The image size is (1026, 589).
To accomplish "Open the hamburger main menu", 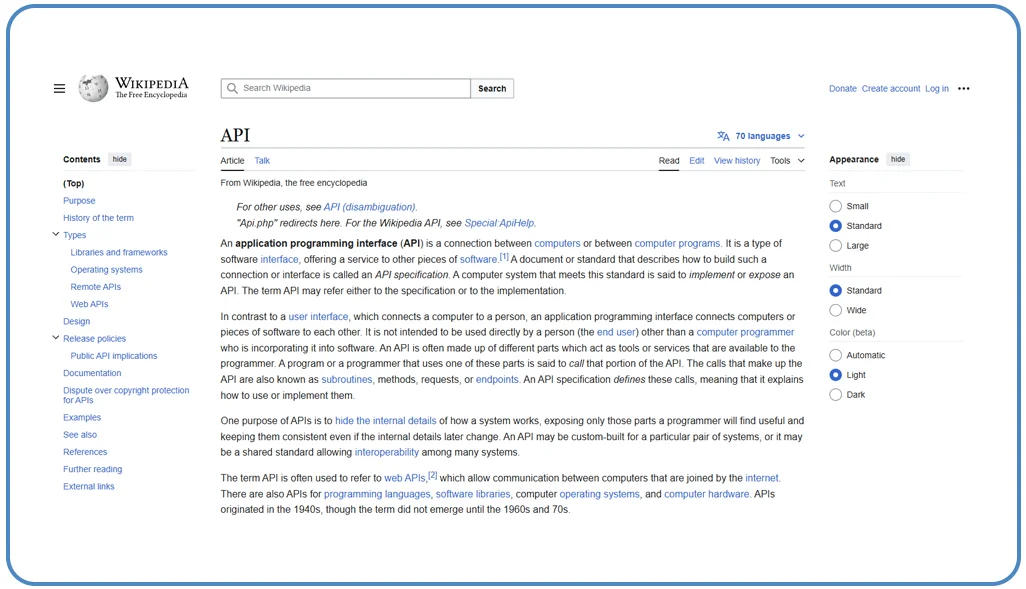I will tap(59, 88).
